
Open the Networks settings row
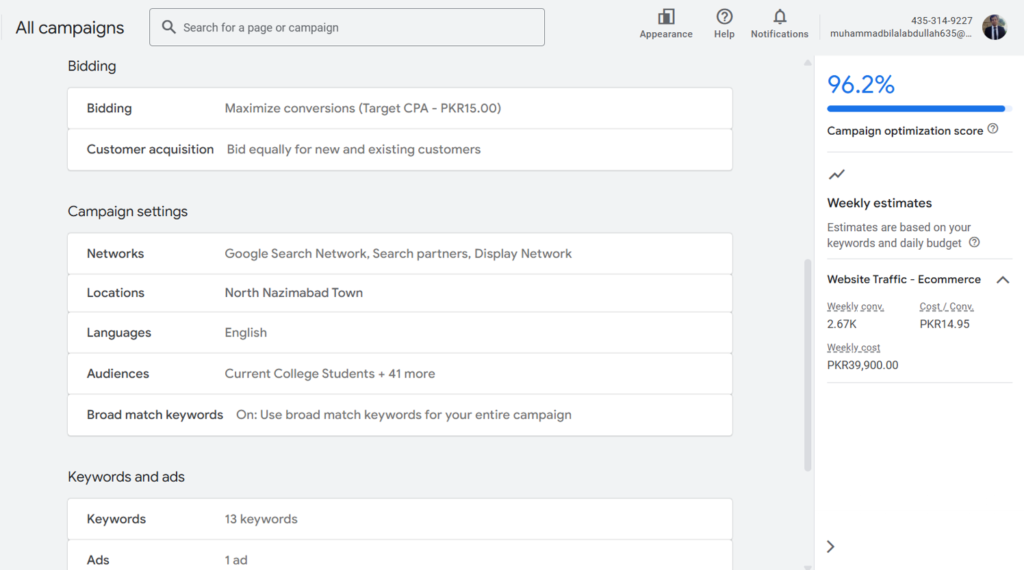coord(400,253)
